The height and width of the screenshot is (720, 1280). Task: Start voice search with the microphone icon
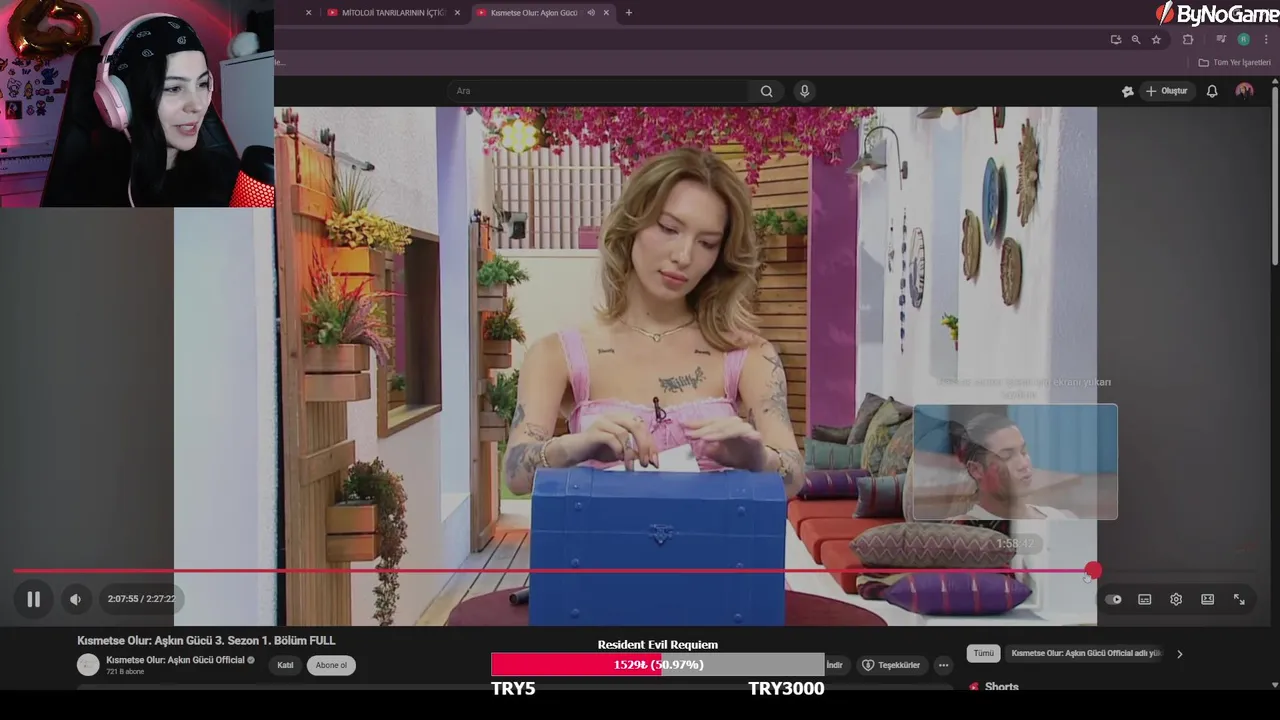click(804, 91)
